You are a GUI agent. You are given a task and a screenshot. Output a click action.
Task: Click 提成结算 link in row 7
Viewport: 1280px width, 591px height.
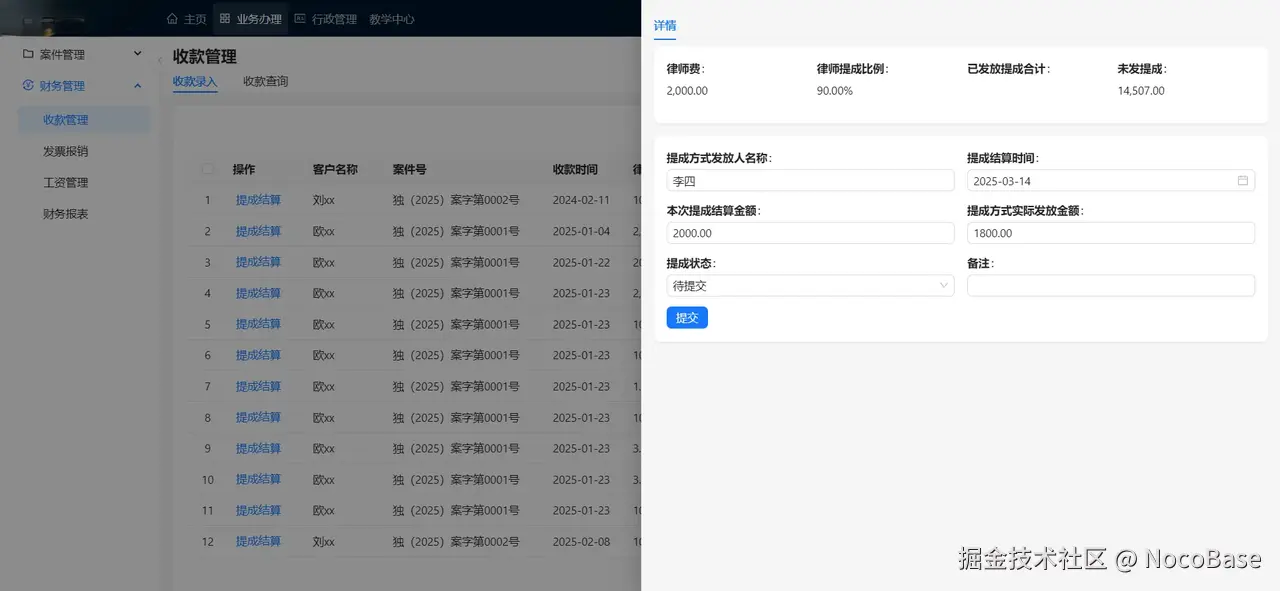(x=258, y=386)
